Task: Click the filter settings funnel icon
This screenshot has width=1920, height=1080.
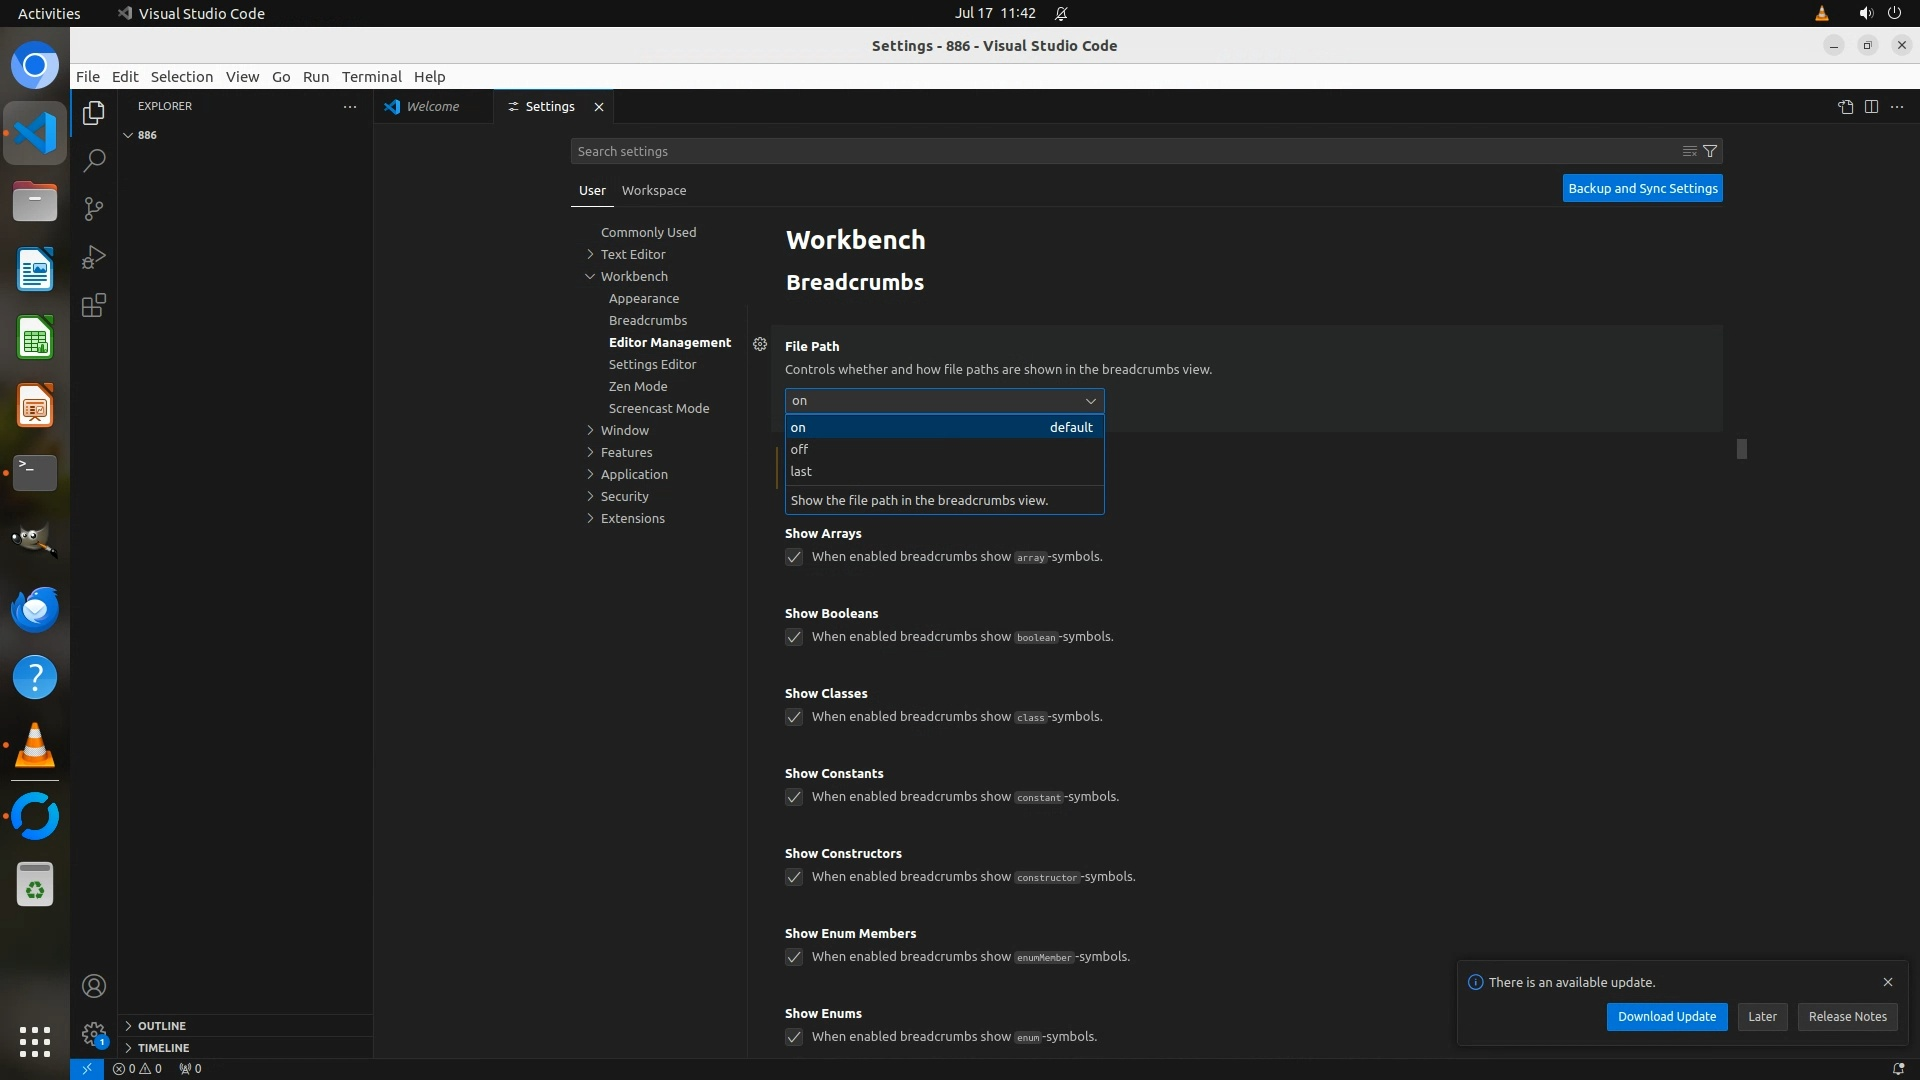Action: pyautogui.click(x=1710, y=151)
